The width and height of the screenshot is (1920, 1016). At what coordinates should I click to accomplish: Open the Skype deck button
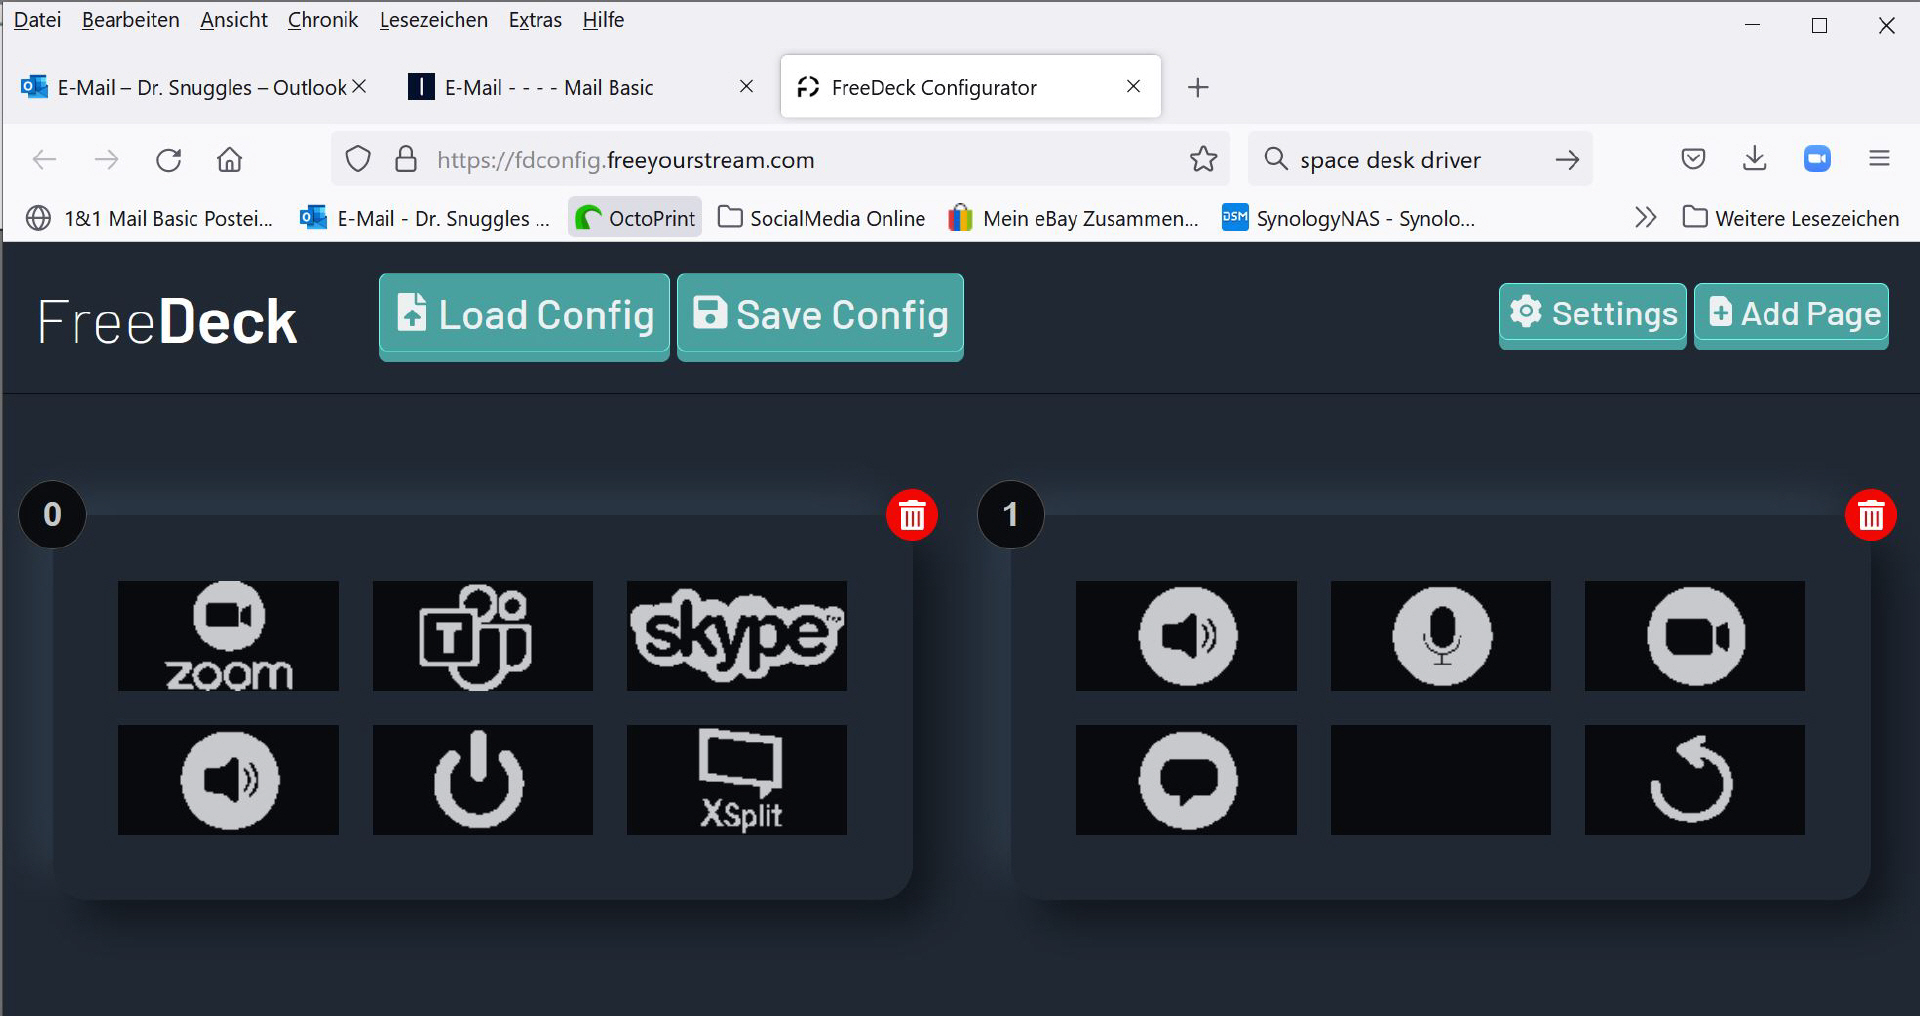coord(736,636)
